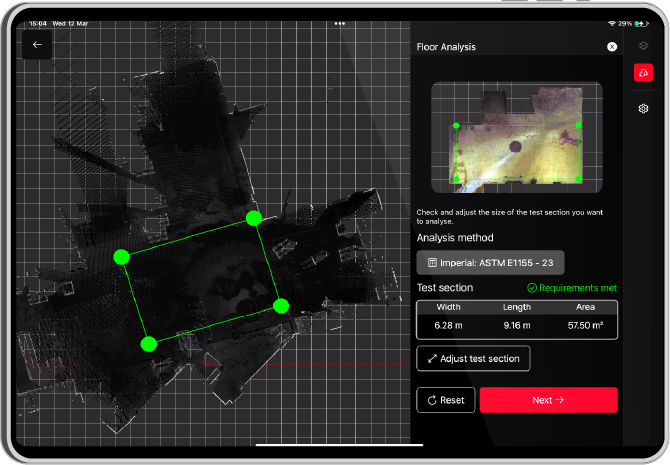Tap the home indicator bar at bottom
This screenshot has width=670, height=465.
pos(339,445)
